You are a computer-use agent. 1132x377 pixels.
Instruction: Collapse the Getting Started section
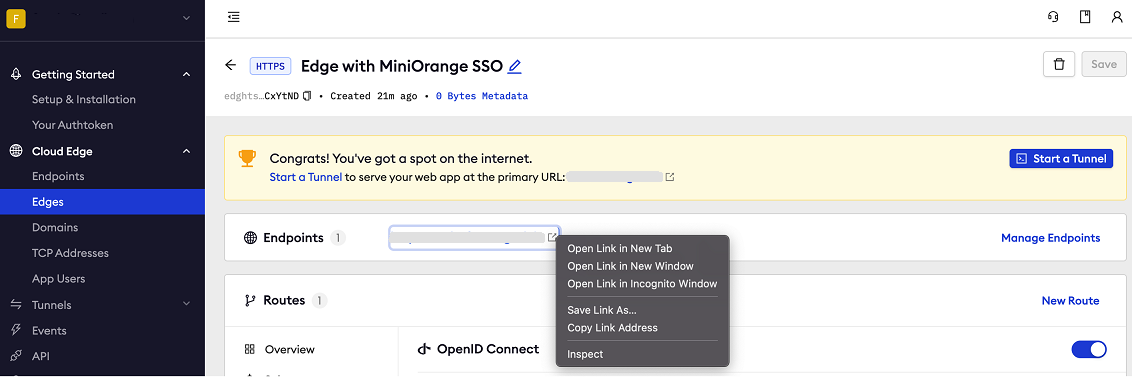coord(186,74)
